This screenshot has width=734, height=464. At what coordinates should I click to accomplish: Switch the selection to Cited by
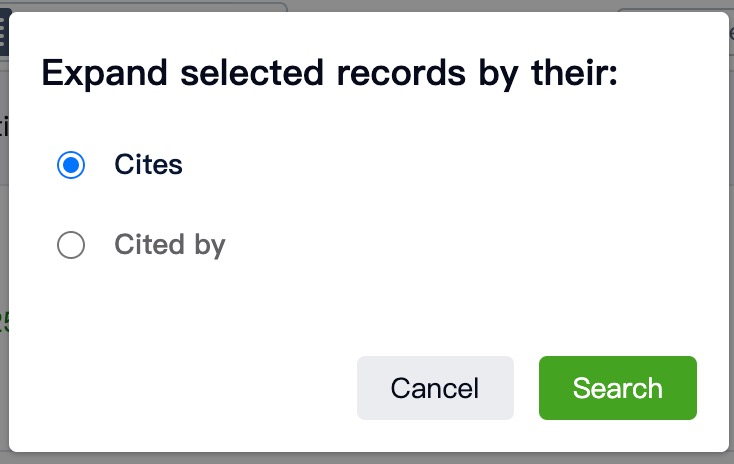71,245
